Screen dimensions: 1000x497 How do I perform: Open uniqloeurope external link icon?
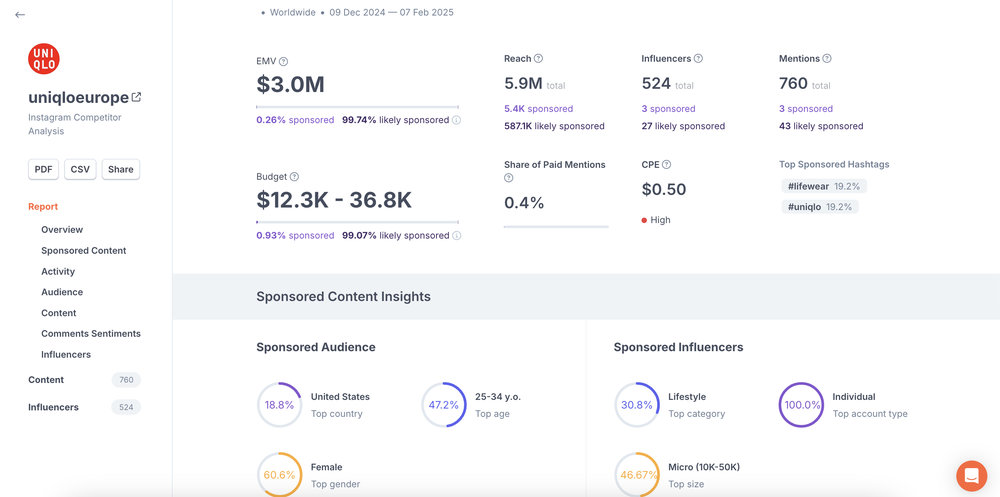[x=136, y=98]
